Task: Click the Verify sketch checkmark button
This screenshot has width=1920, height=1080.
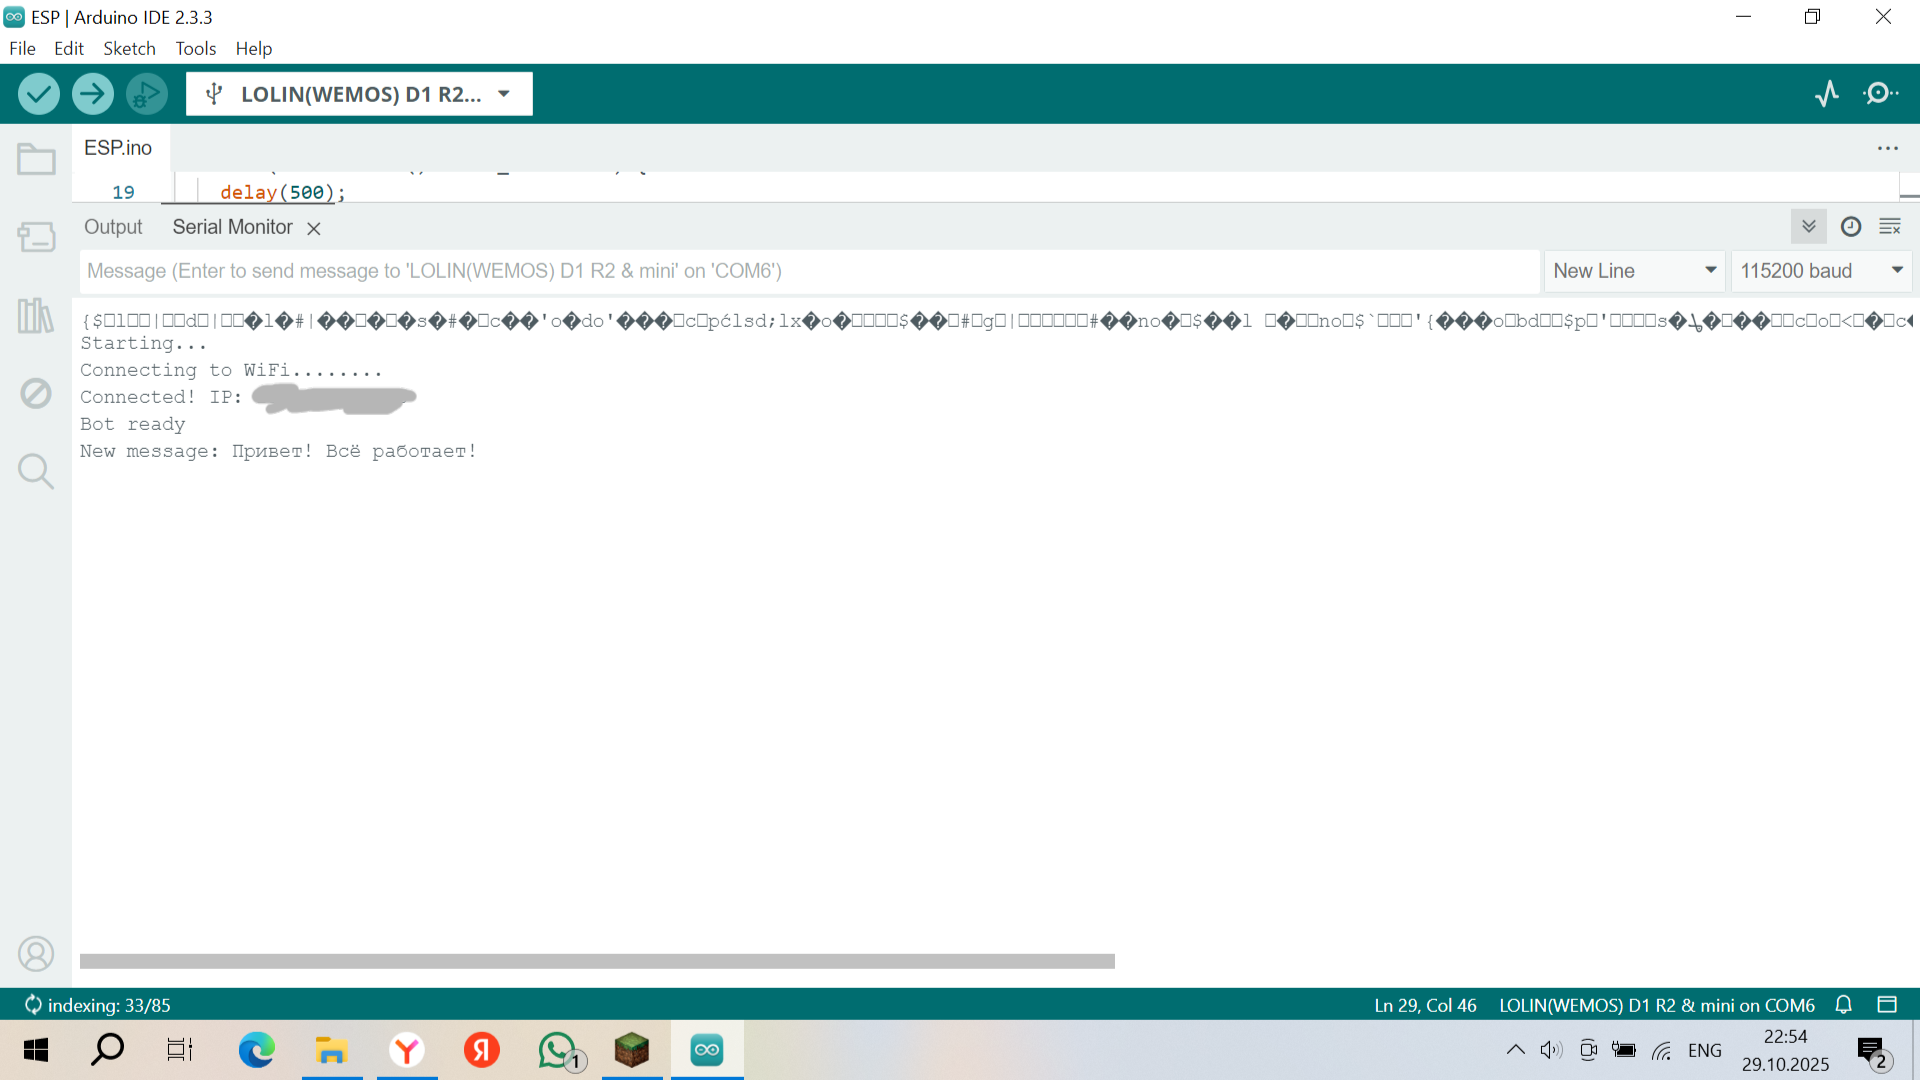Action: (x=38, y=94)
